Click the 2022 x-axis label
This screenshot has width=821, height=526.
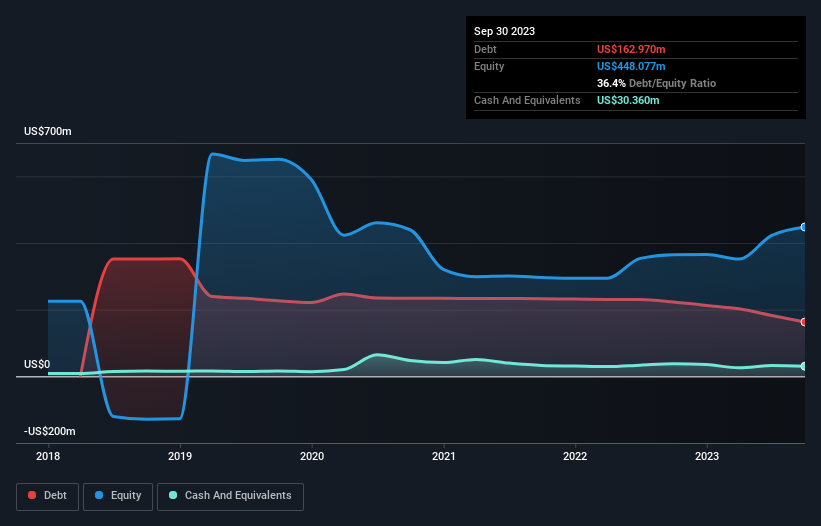tap(575, 456)
